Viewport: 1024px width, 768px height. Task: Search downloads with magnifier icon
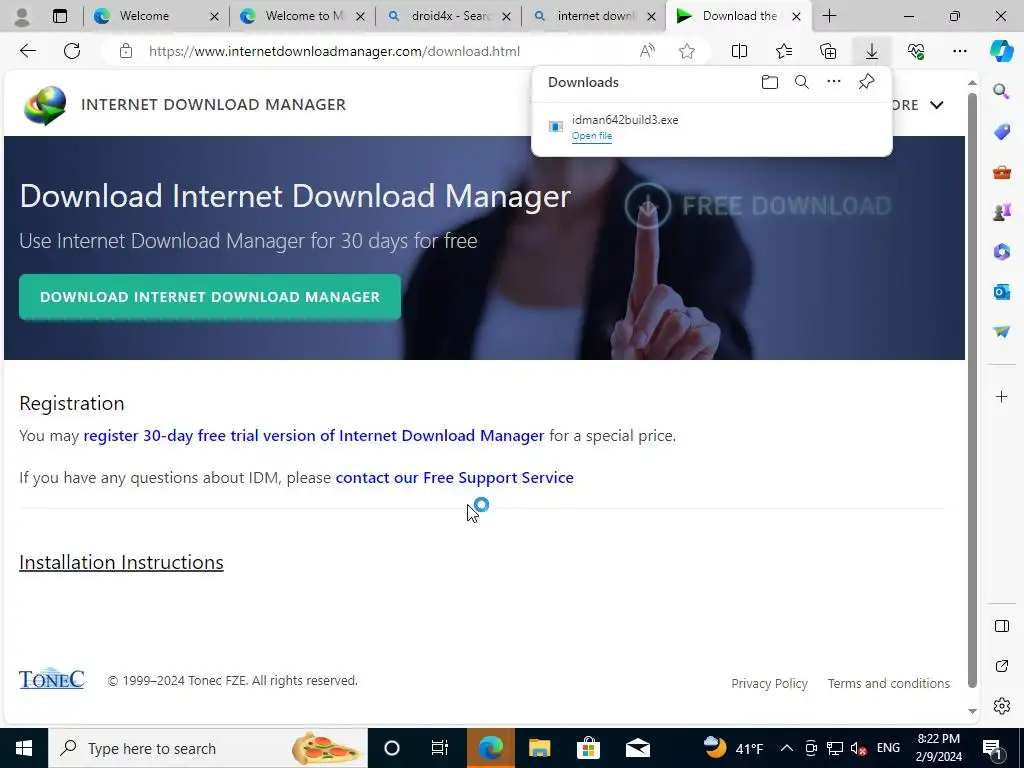[x=802, y=82]
